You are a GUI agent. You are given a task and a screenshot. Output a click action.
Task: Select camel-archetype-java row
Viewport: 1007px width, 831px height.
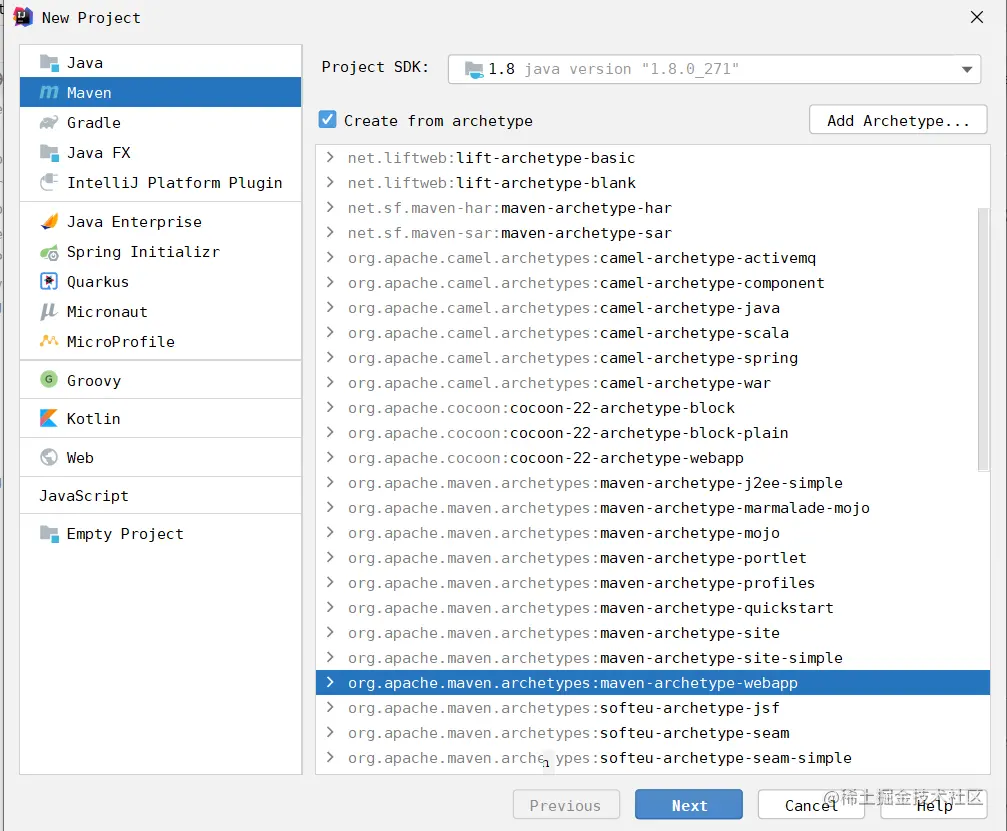tap(652, 308)
